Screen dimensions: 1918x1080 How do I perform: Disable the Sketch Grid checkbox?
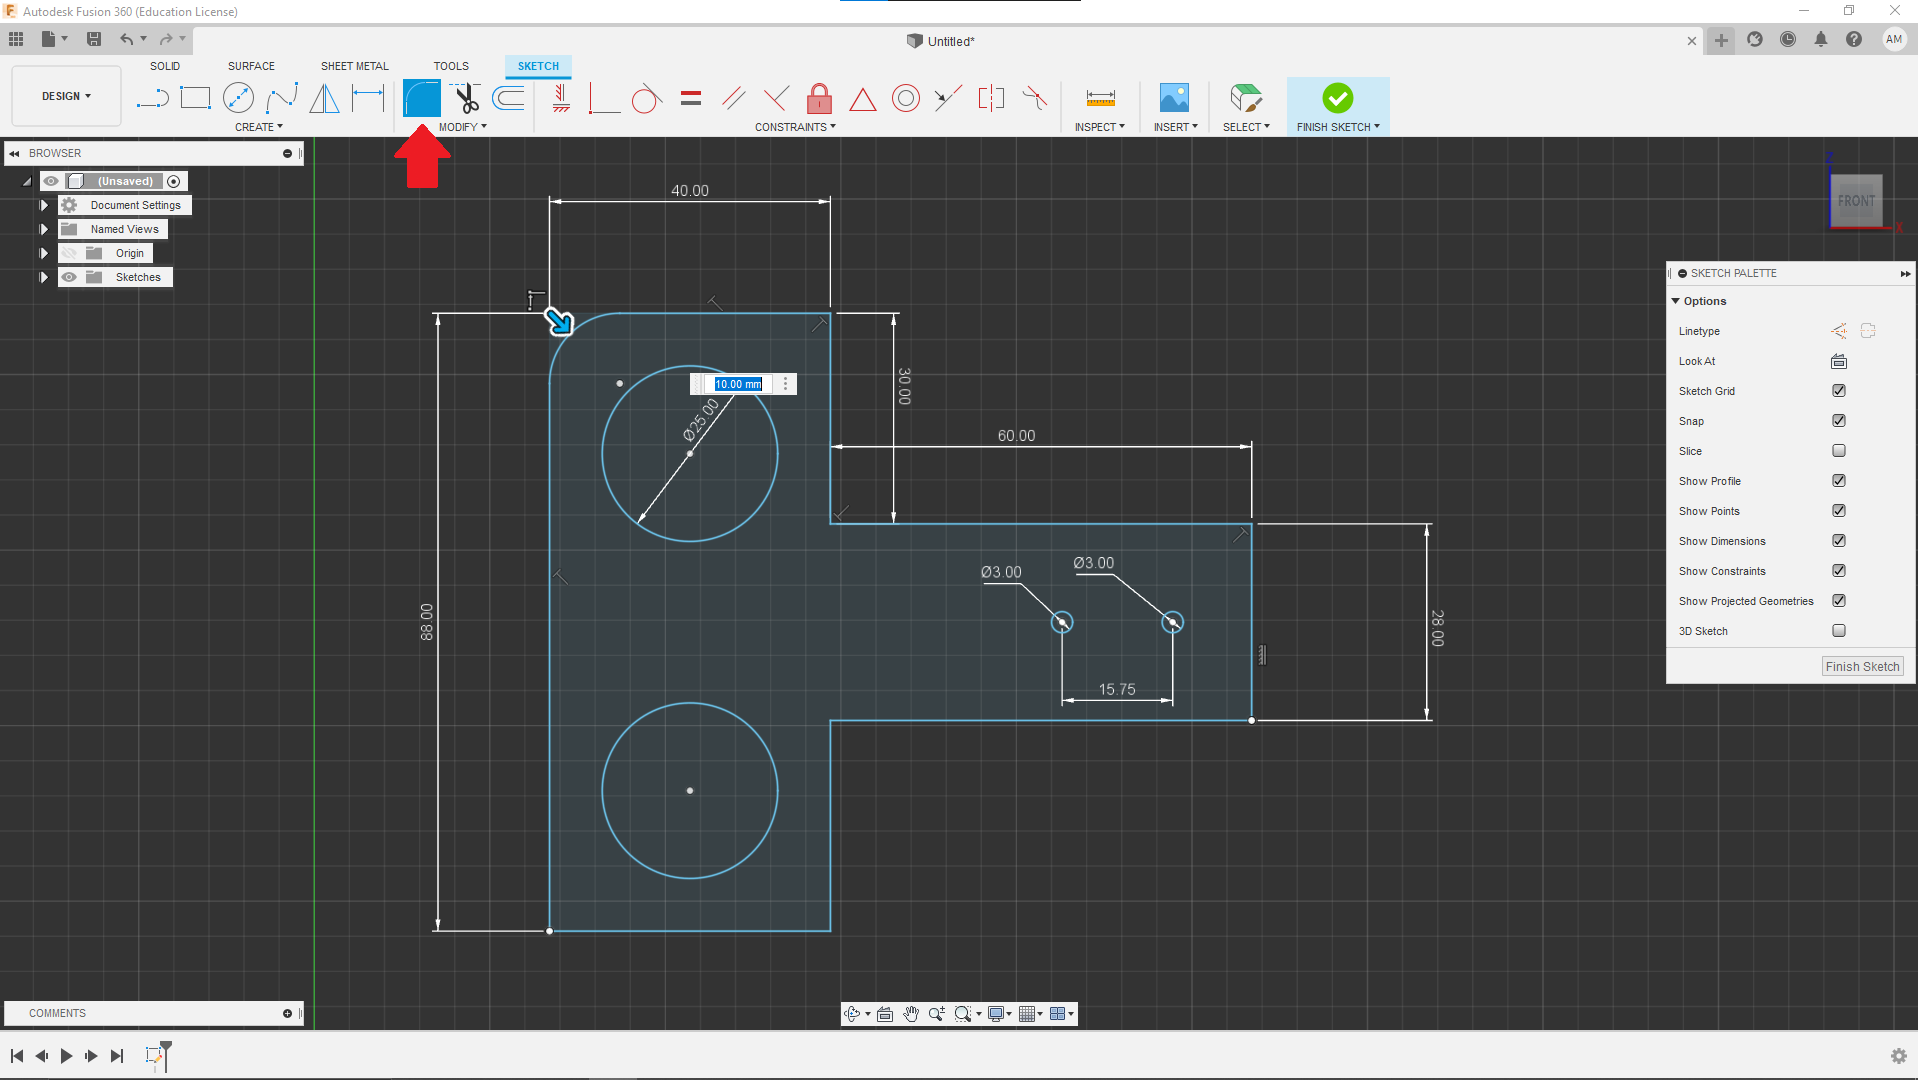(x=1838, y=391)
